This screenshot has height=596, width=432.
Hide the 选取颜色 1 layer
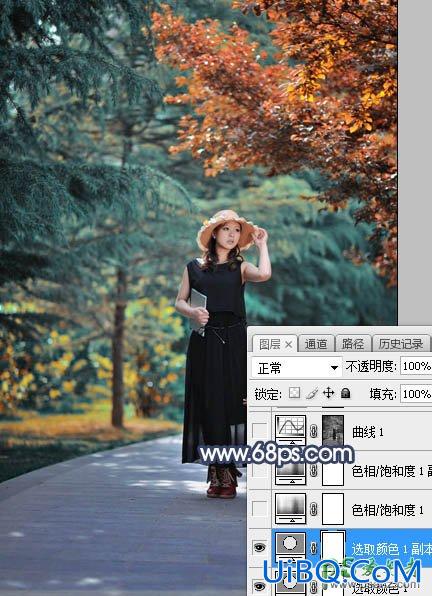pyautogui.click(x=260, y=586)
